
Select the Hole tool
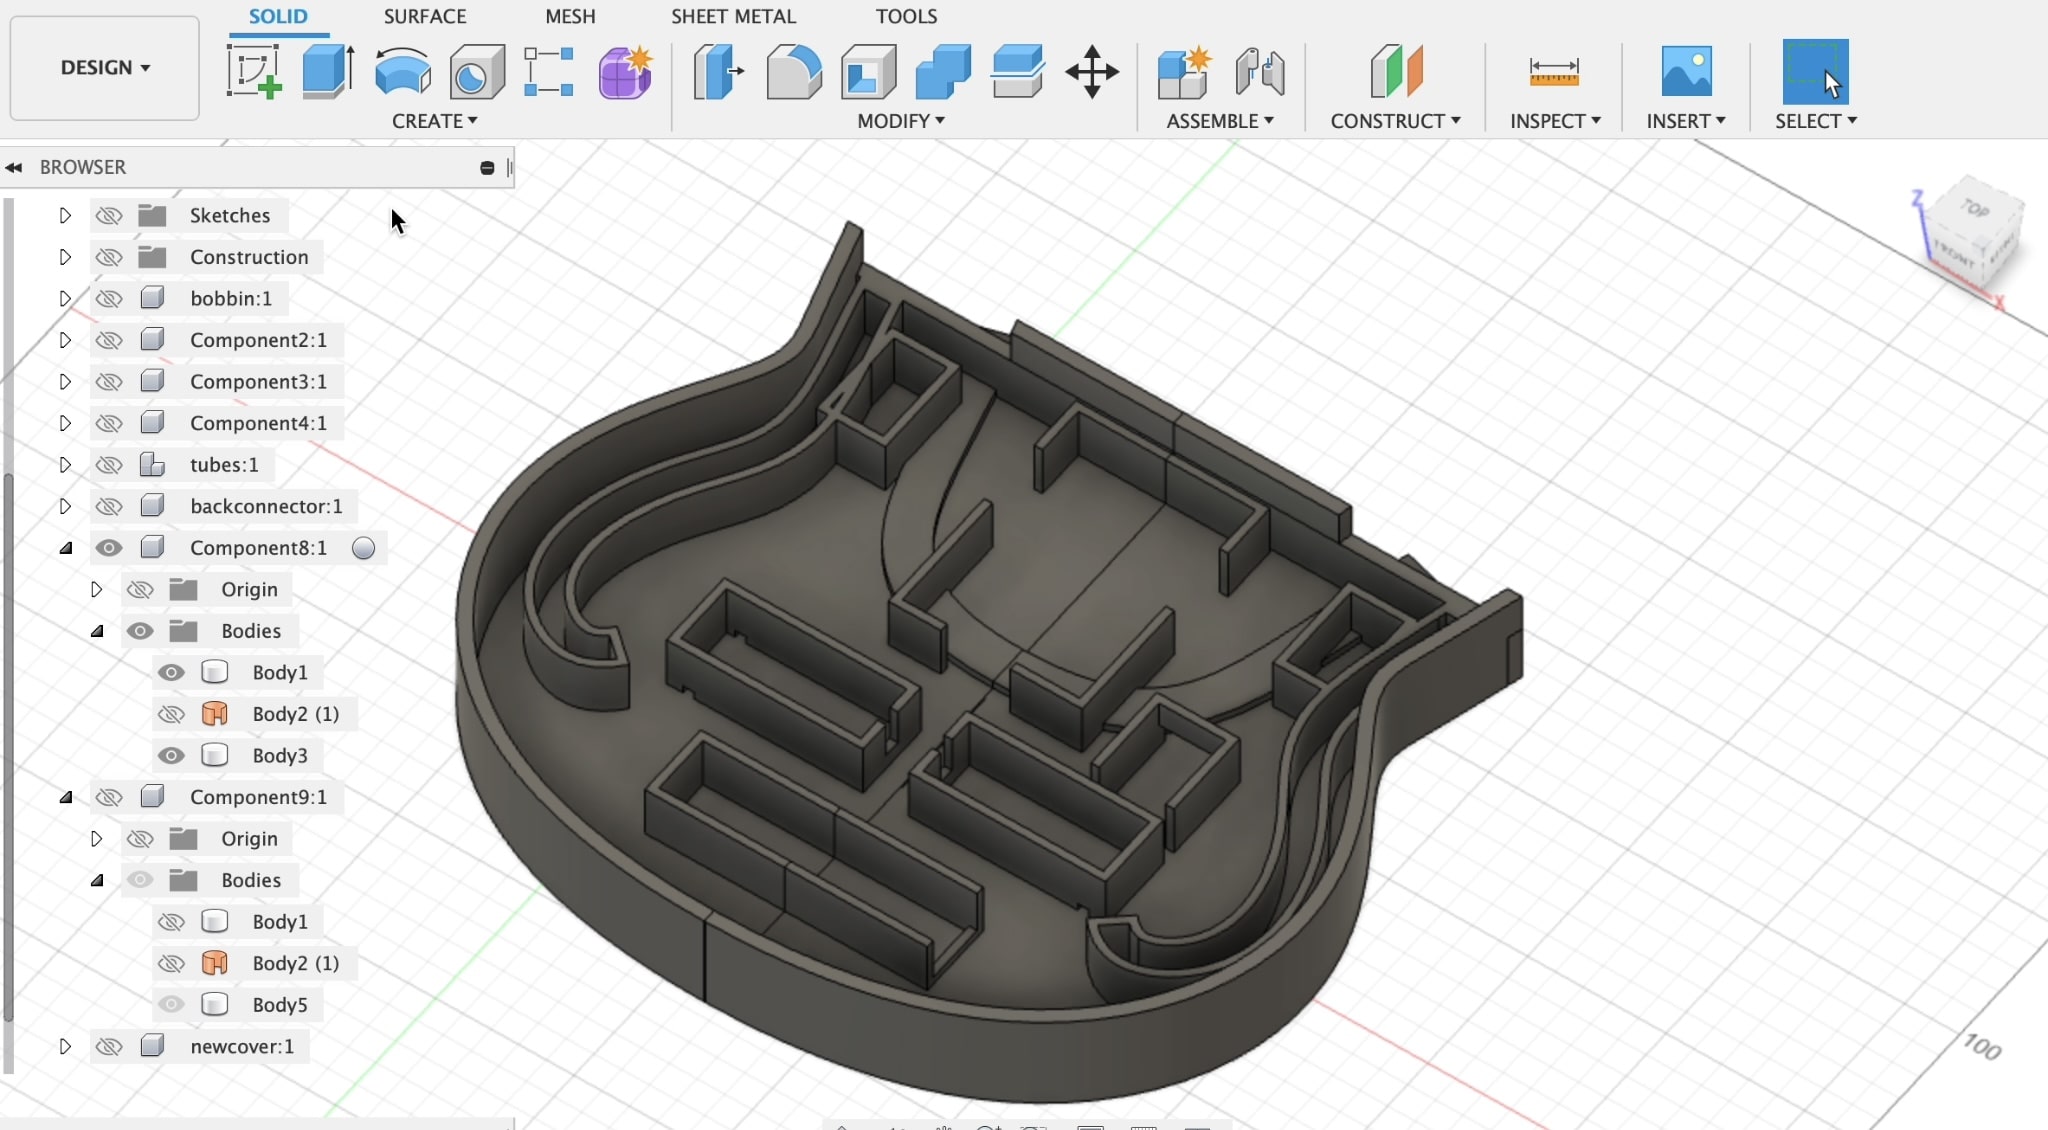coord(477,72)
